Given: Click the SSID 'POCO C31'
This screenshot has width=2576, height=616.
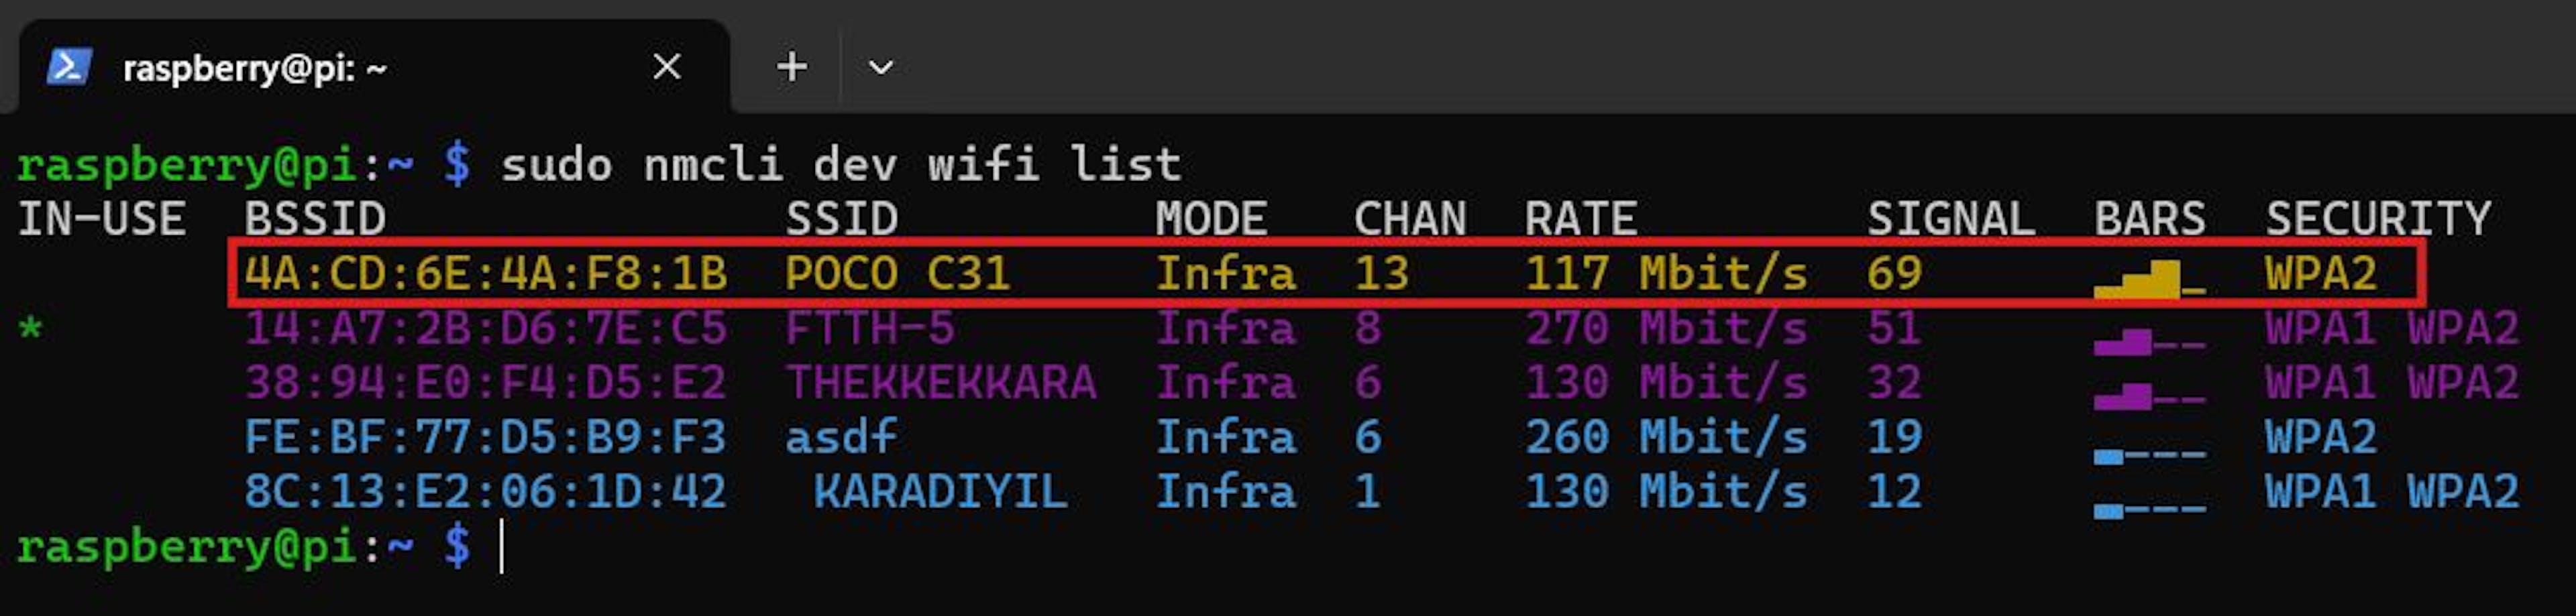Looking at the screenshot, I should click(898, 273).
